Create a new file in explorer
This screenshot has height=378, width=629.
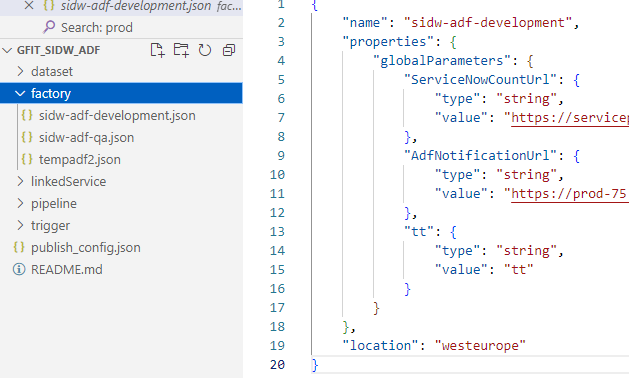pos(157,50)
